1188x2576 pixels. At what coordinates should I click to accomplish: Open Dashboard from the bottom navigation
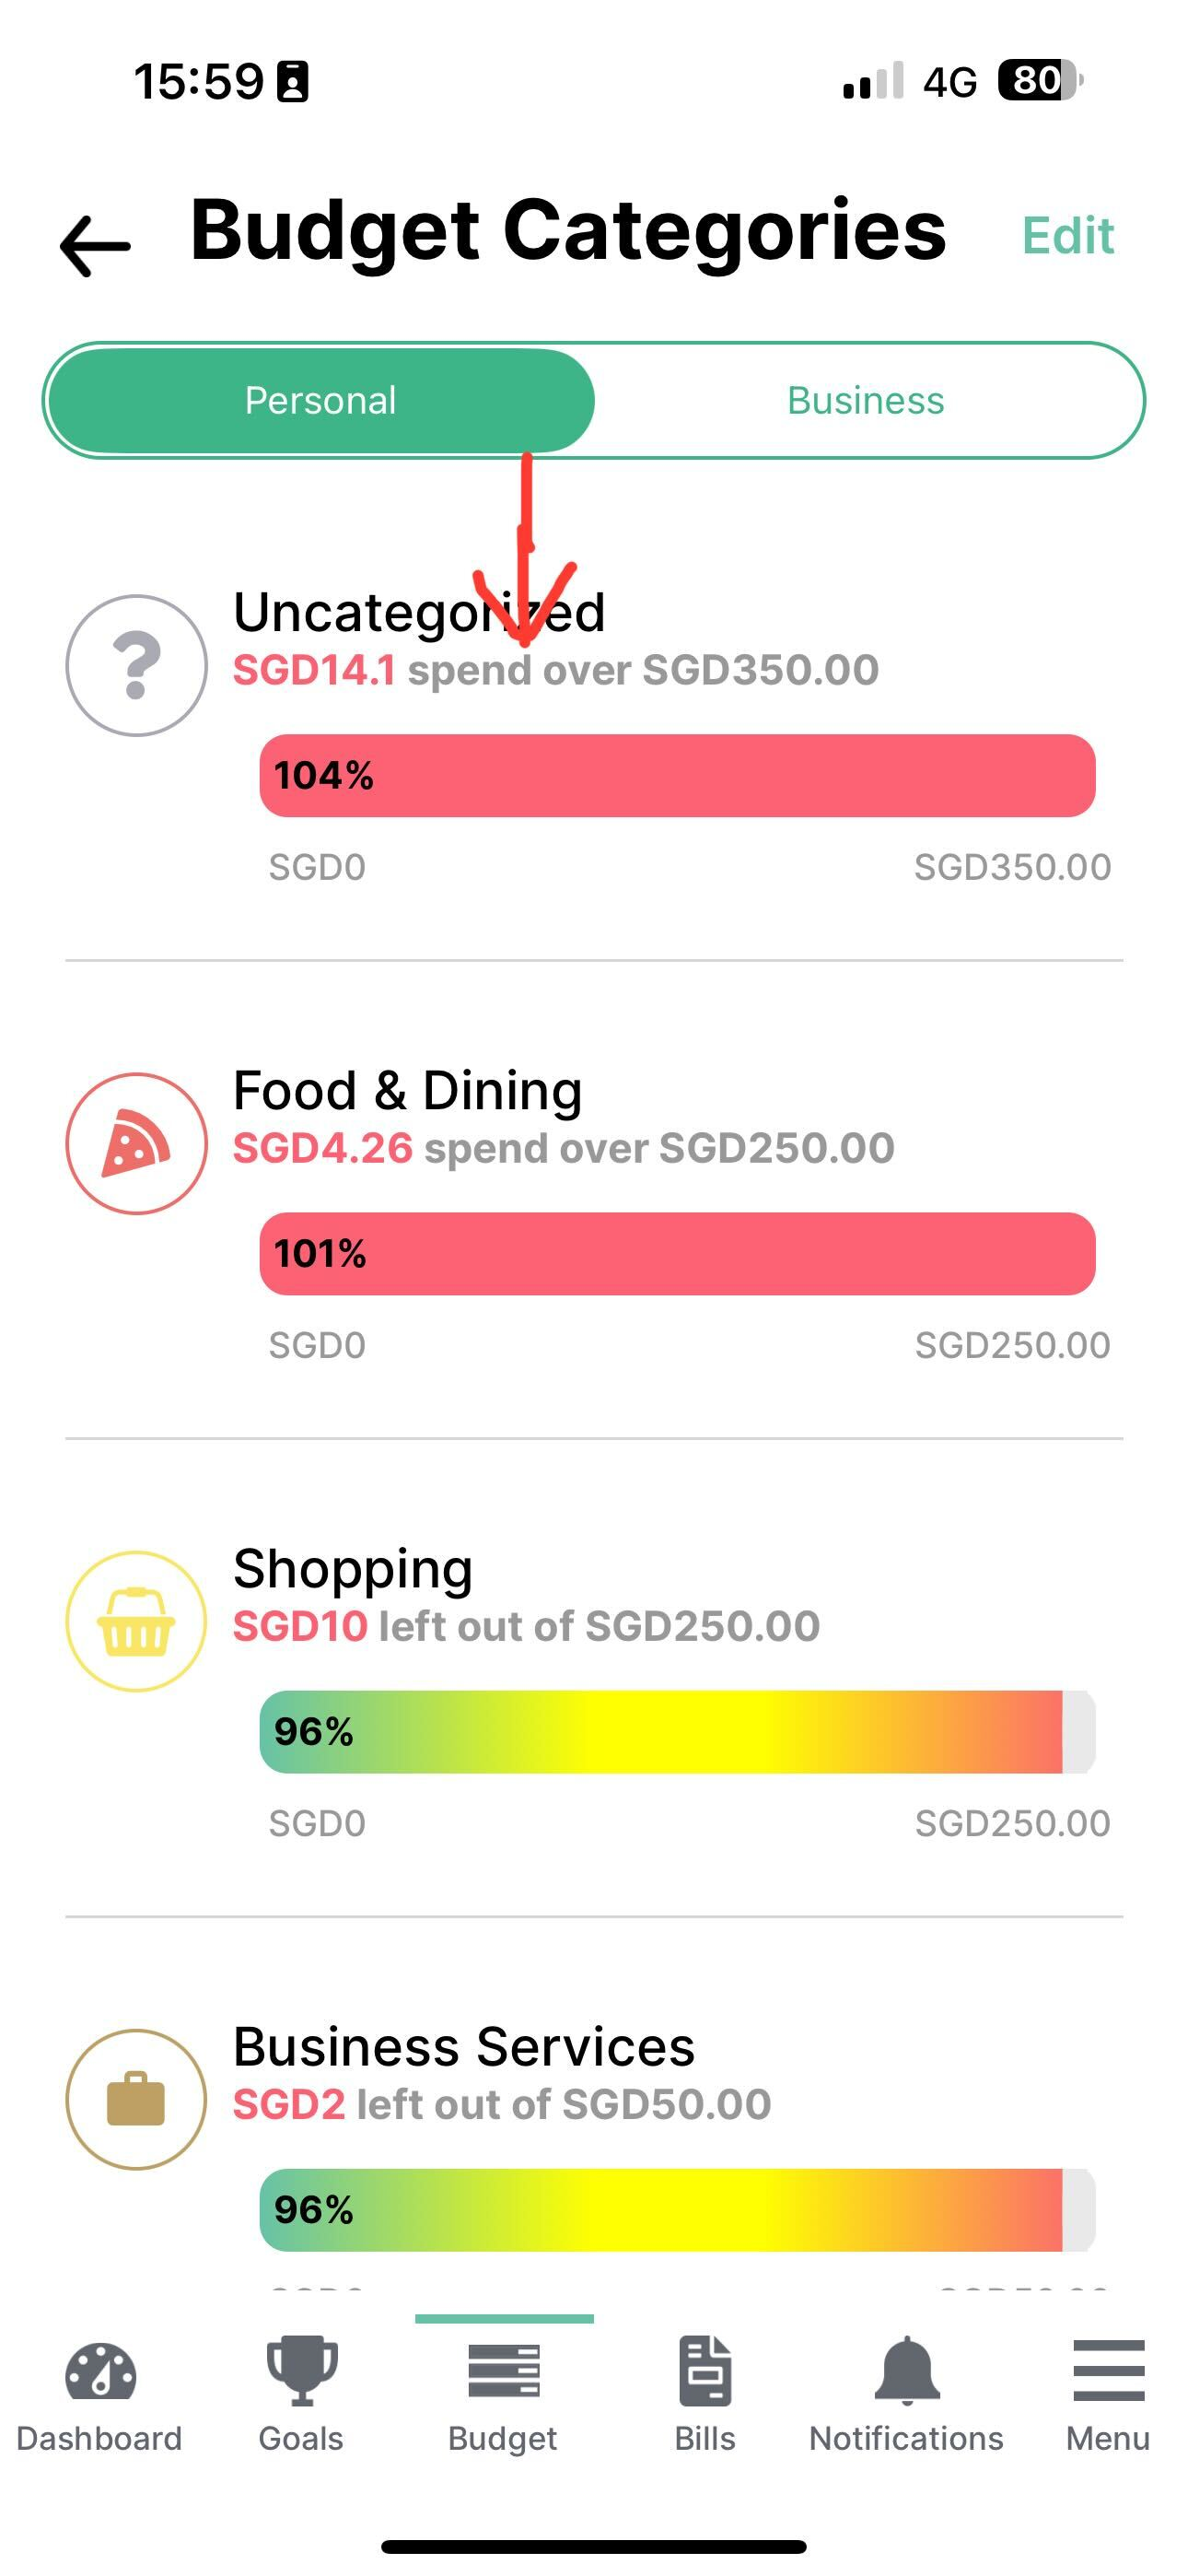pyautogui.click(x=99, y=2394)
